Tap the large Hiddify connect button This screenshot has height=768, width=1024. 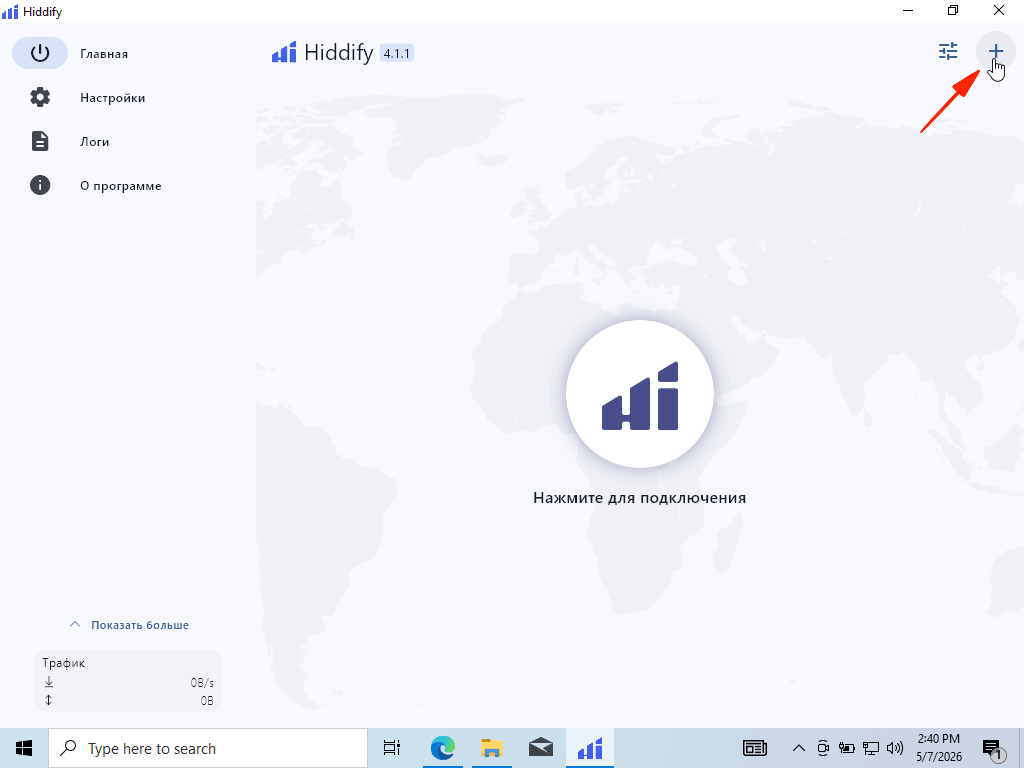pos(640,394)
